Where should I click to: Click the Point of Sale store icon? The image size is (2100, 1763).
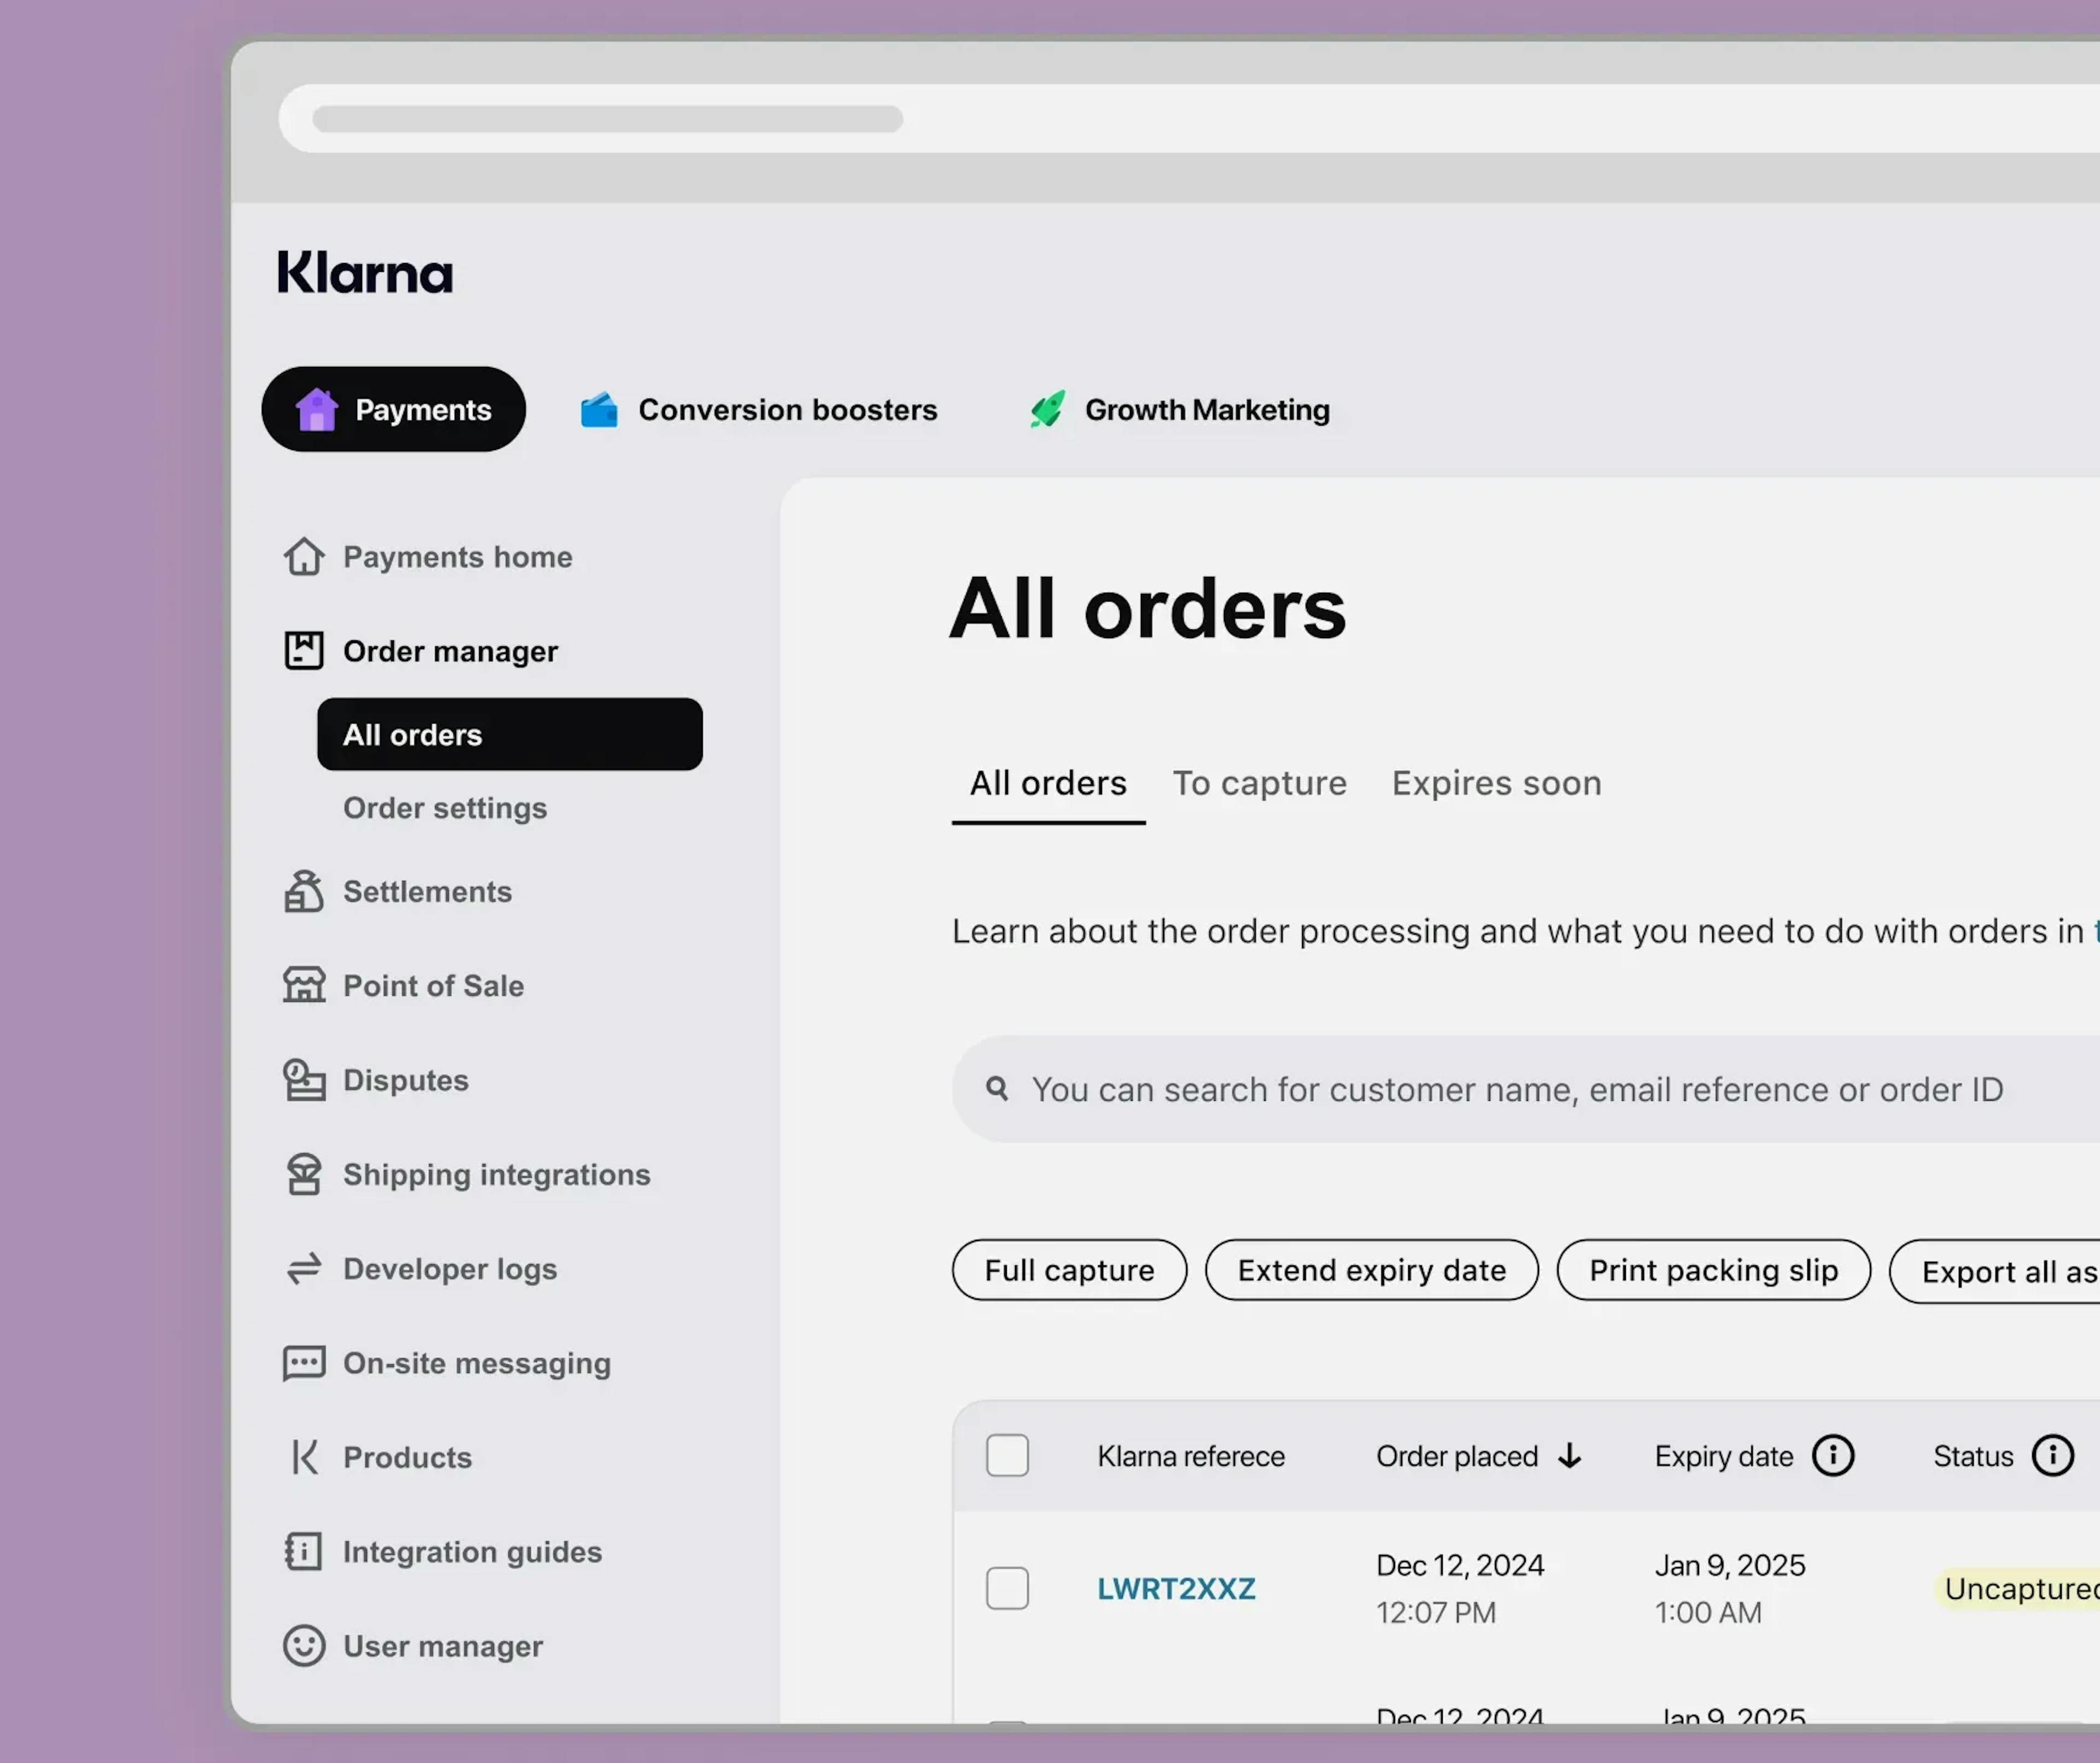[304, 984]
